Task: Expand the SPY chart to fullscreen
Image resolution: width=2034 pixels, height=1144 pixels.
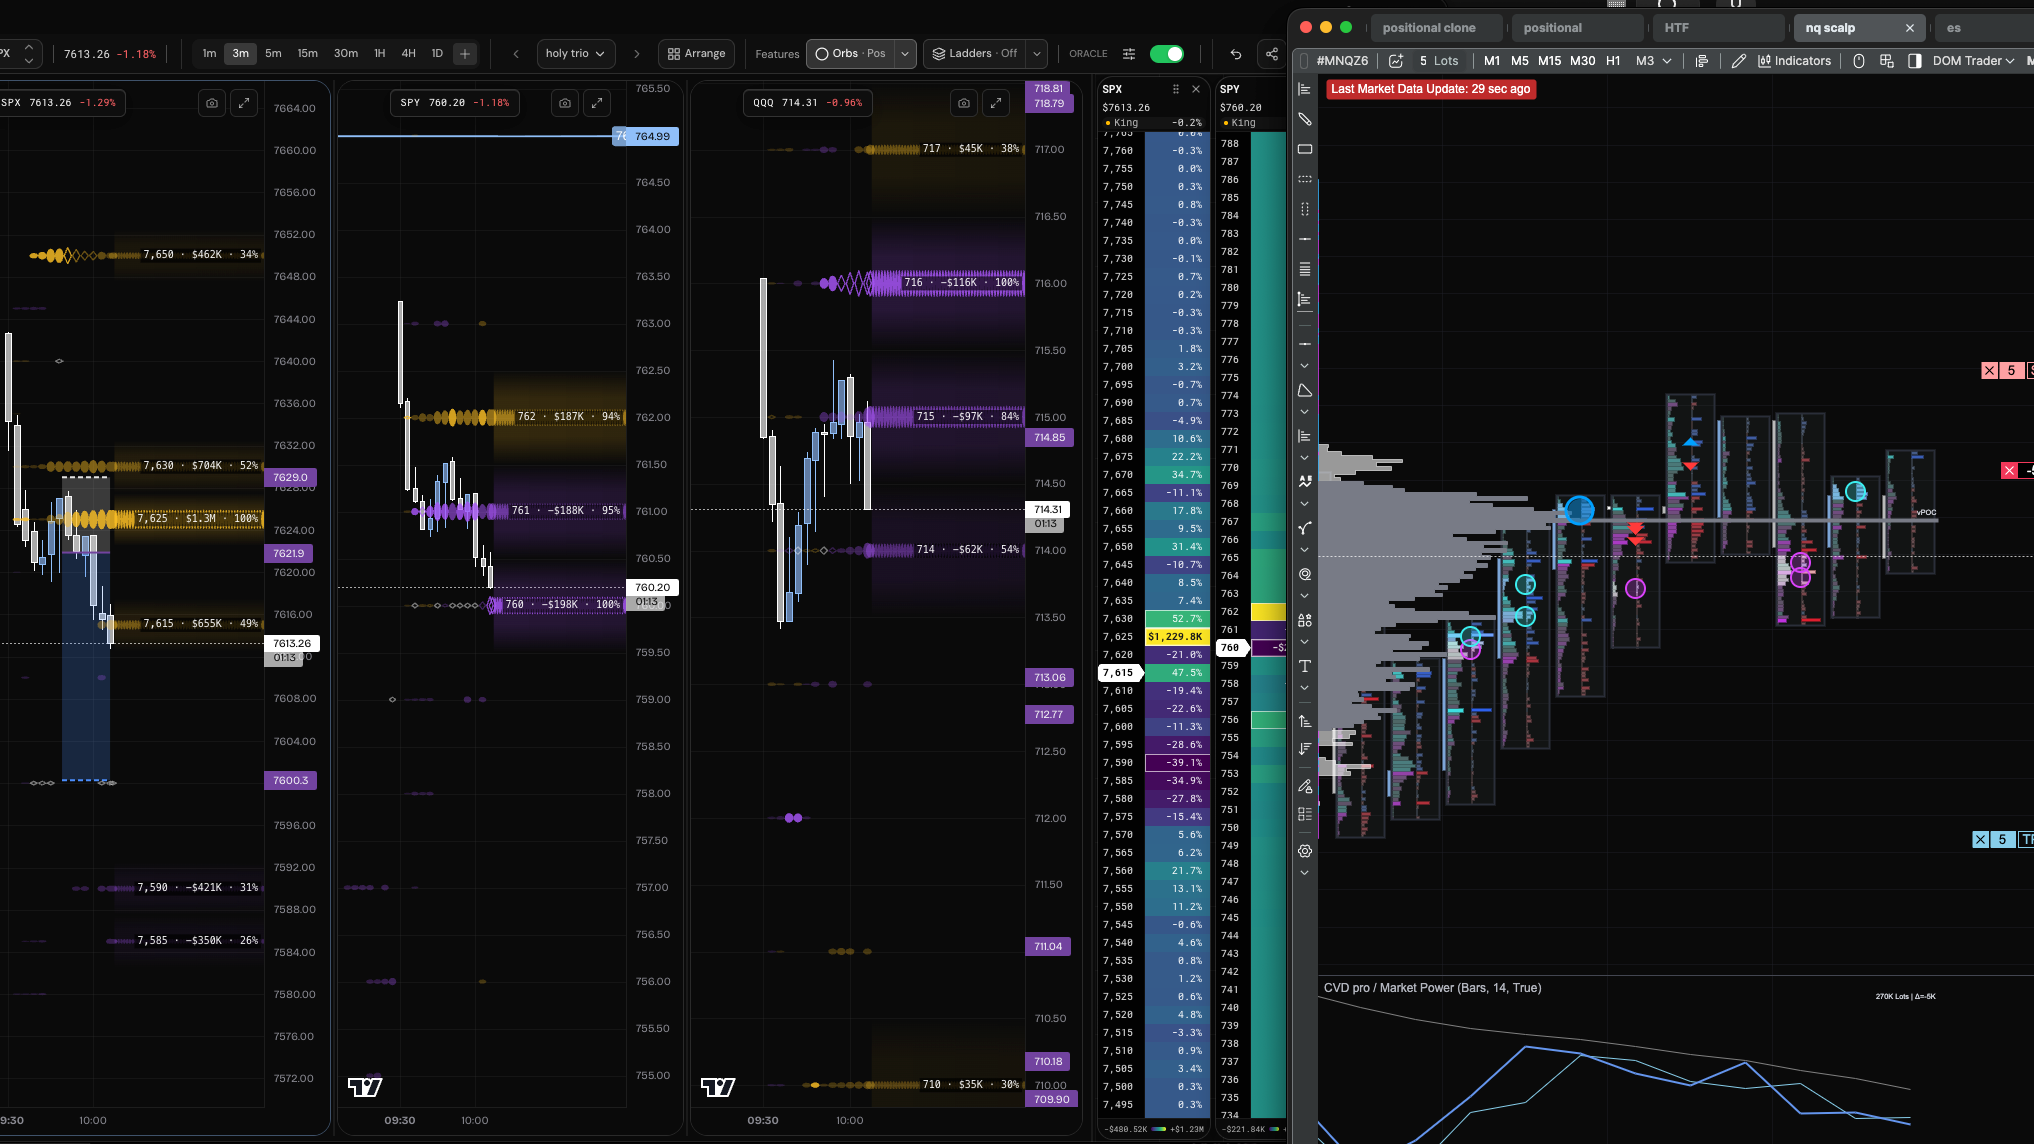Action: (x=597, y=103)
